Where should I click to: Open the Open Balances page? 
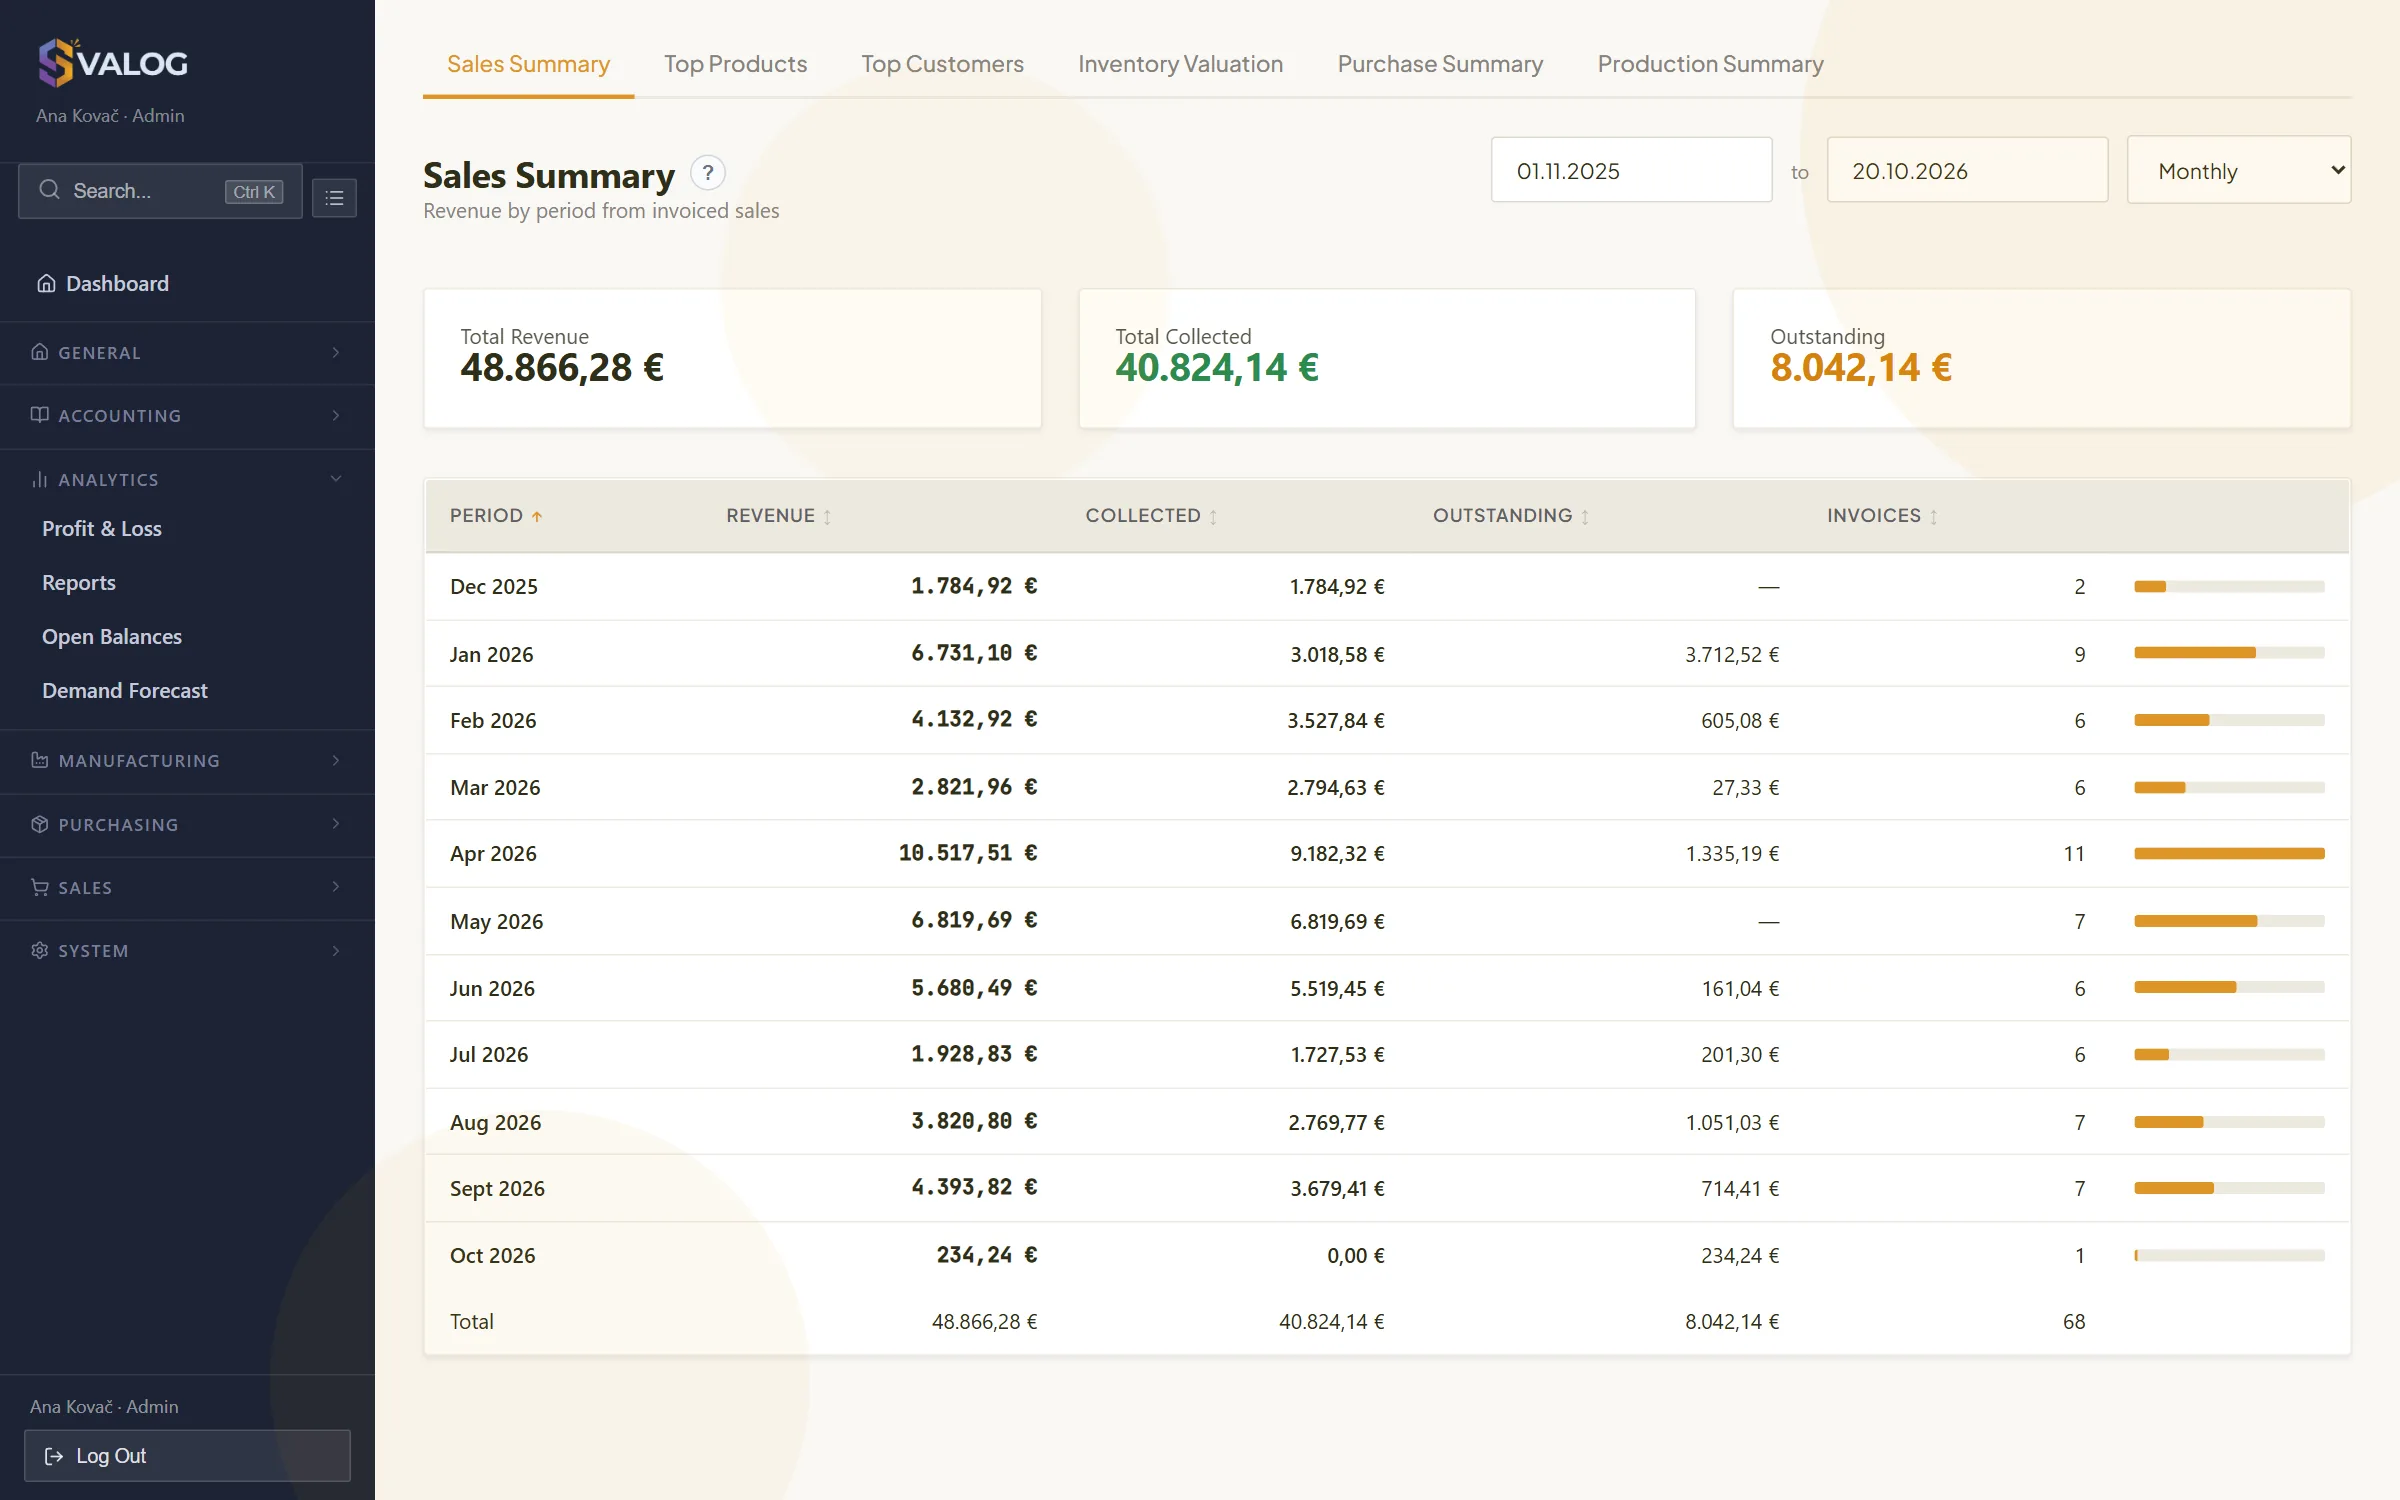[x=112, y=637]
